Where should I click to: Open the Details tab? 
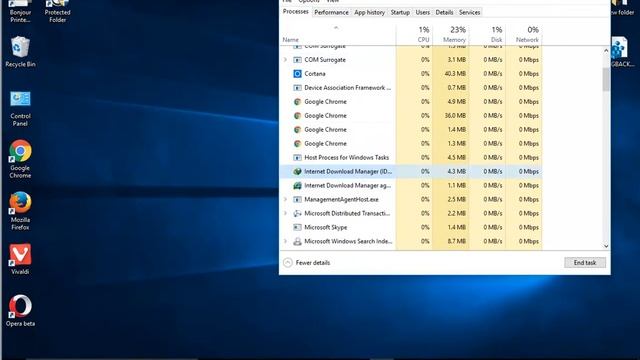tap(444, 12)
